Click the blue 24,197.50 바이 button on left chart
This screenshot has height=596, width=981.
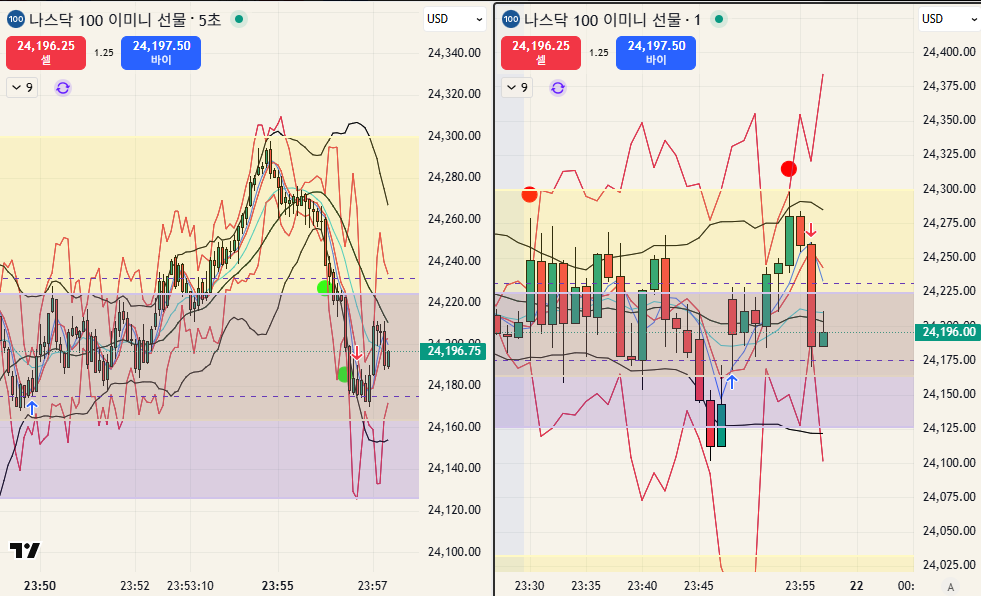pyautogui.click(x=161, y=53)
